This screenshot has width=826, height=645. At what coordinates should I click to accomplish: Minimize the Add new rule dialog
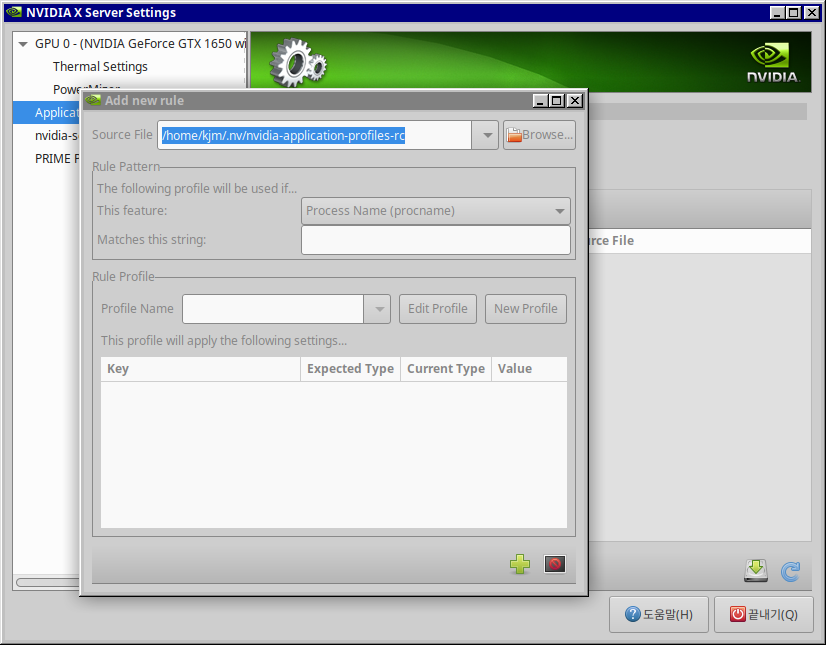point(540,100)
